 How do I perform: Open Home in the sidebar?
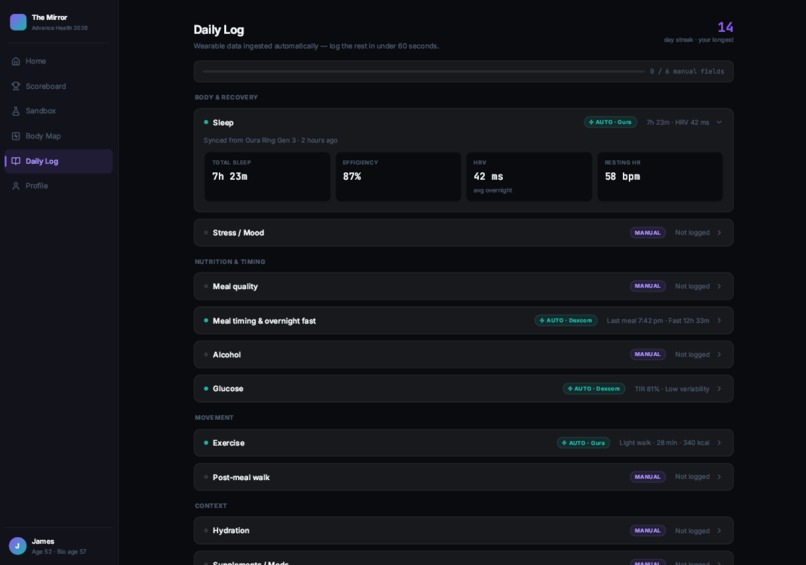59,61
